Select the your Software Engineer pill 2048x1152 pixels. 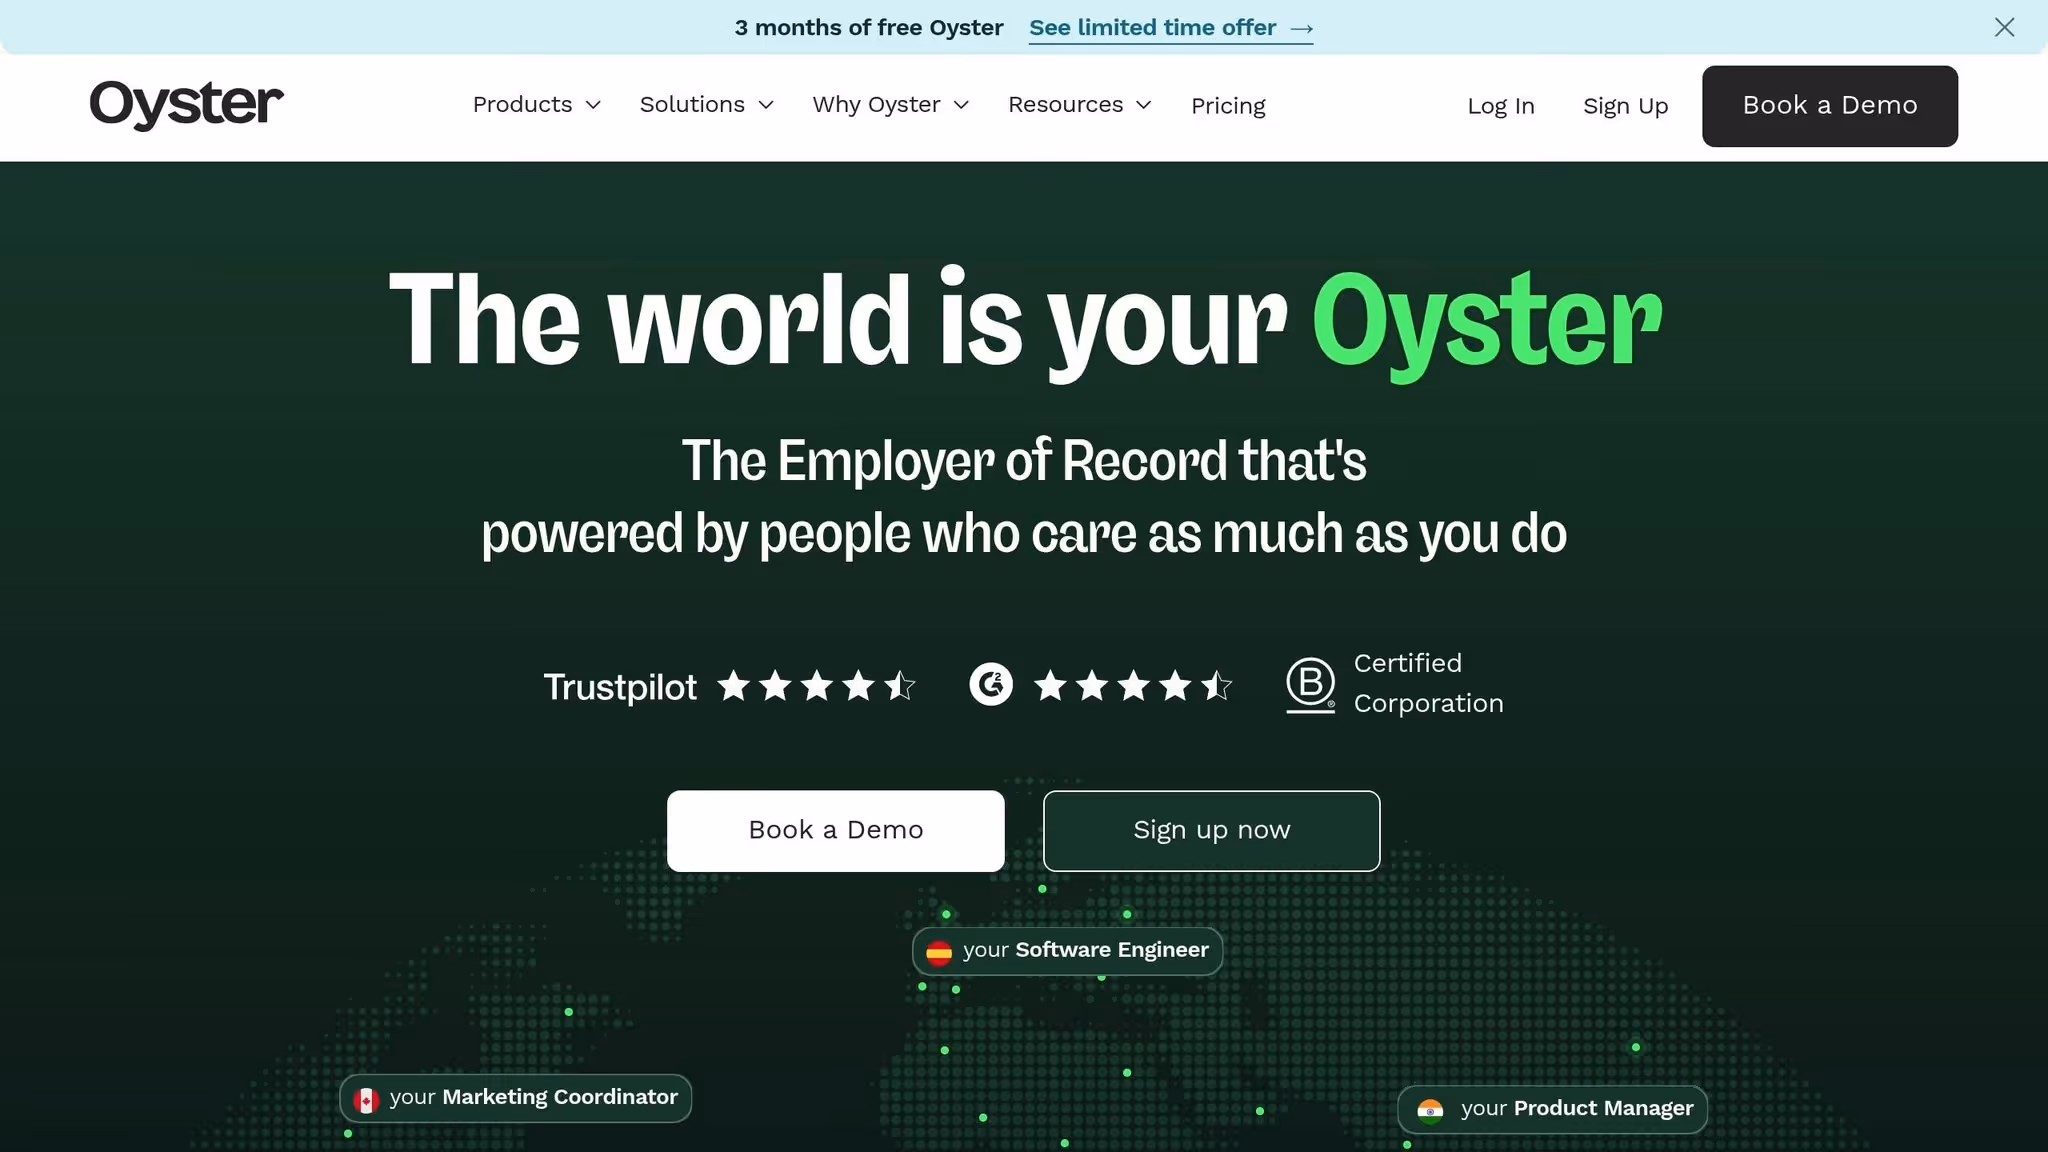[x=1066, y=951]
